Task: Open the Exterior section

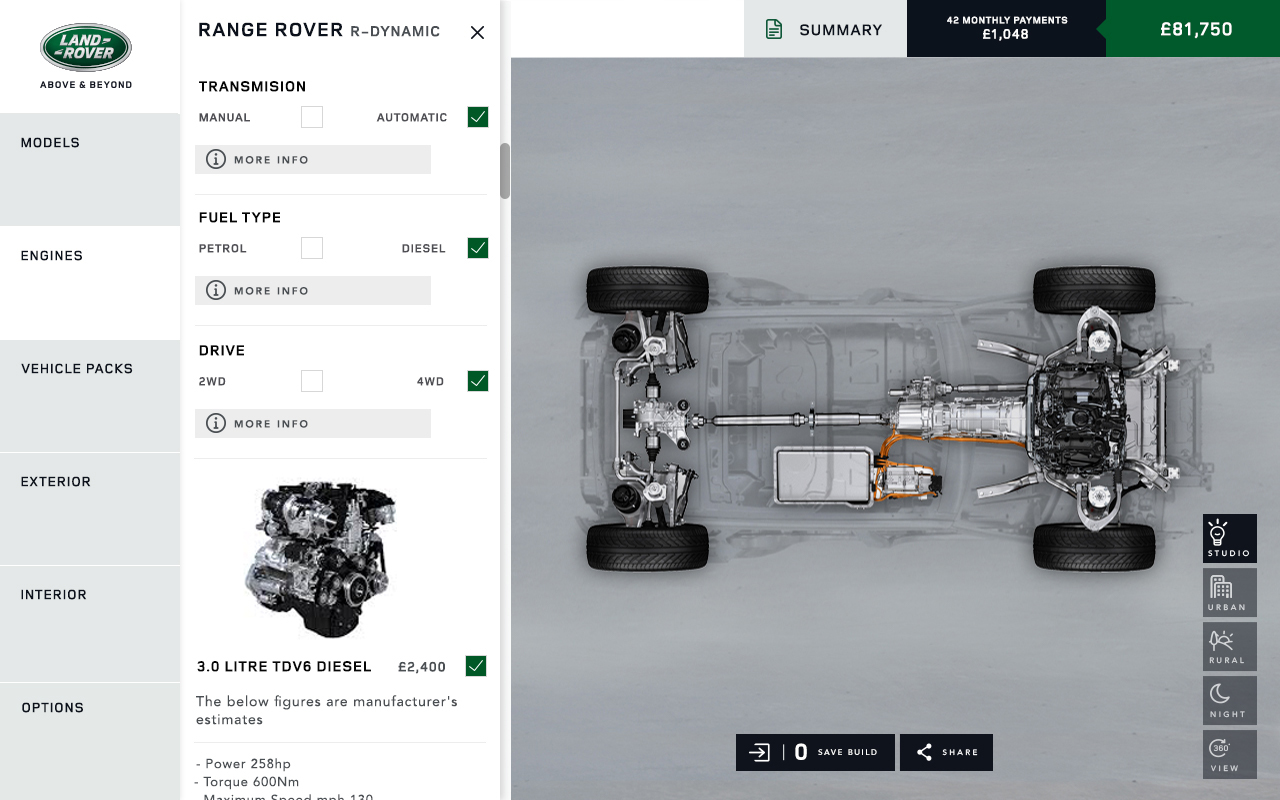Action: [x=90, y=509]
